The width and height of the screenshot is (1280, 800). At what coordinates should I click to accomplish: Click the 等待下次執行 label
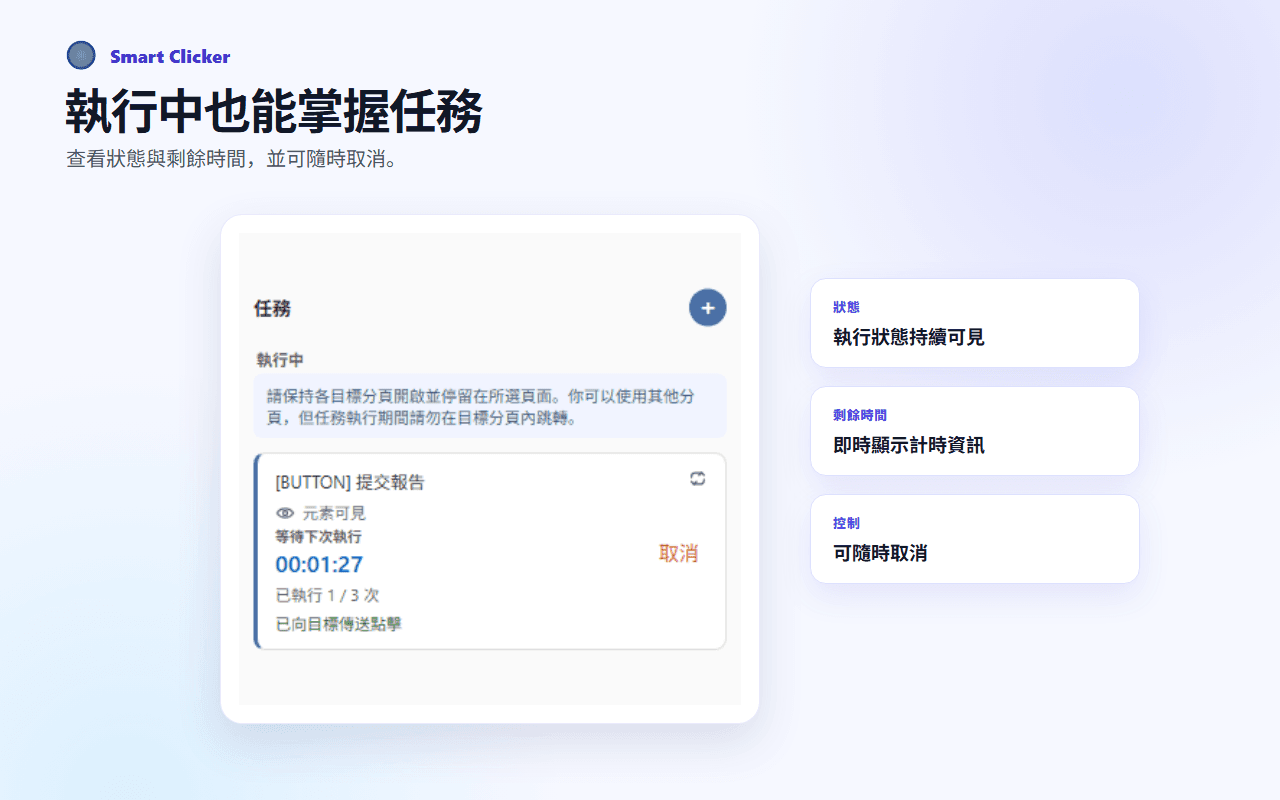click(x=319, y=537)
